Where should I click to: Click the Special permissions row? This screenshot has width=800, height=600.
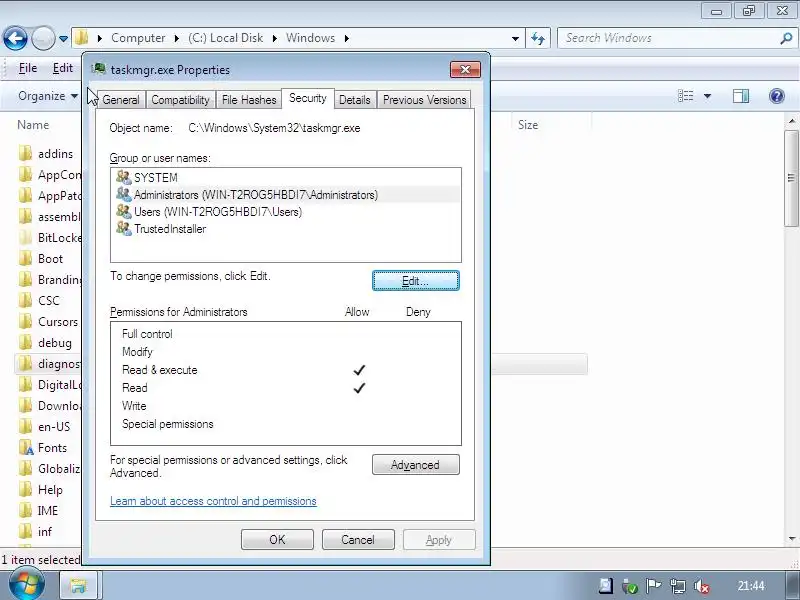coord(286,424)
